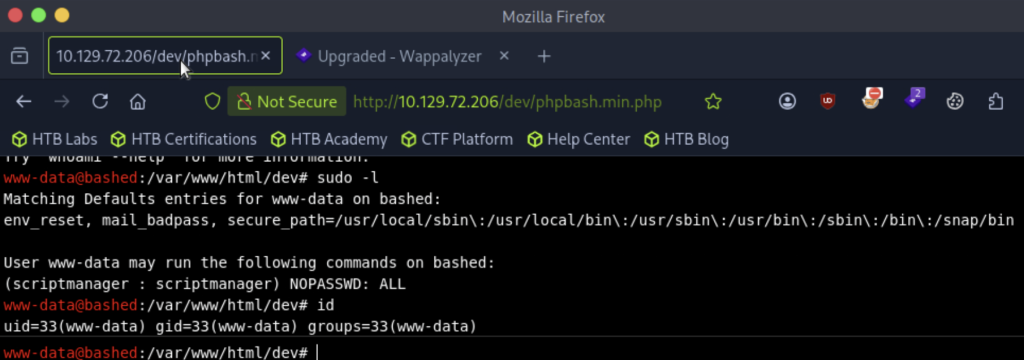The image size is (1024, 360).
Task: Open a new tab with plus button
Action: [x=544, y=57]
